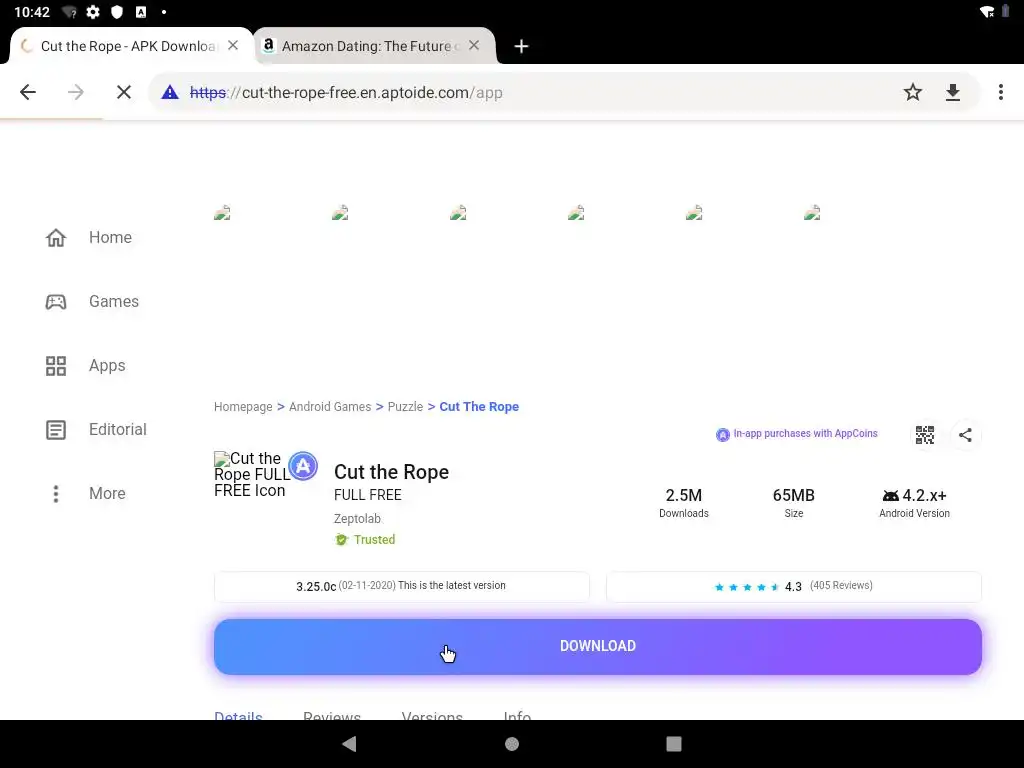The width and height of the screenshot is (1024, 768).
Task: Switch to the Amazon Dating tab
Action: [375, 46]
